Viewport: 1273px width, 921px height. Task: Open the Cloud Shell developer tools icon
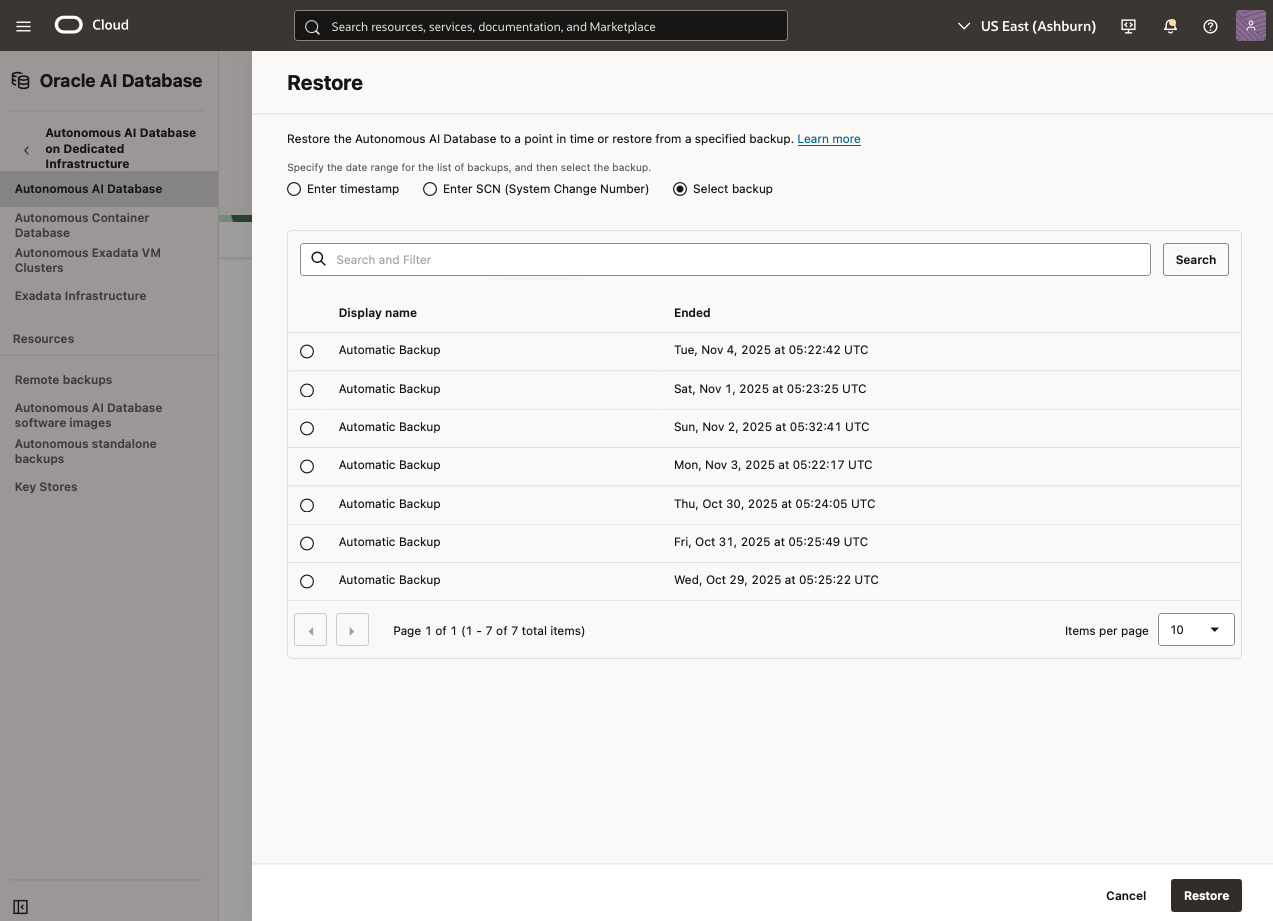point(1129,26)
